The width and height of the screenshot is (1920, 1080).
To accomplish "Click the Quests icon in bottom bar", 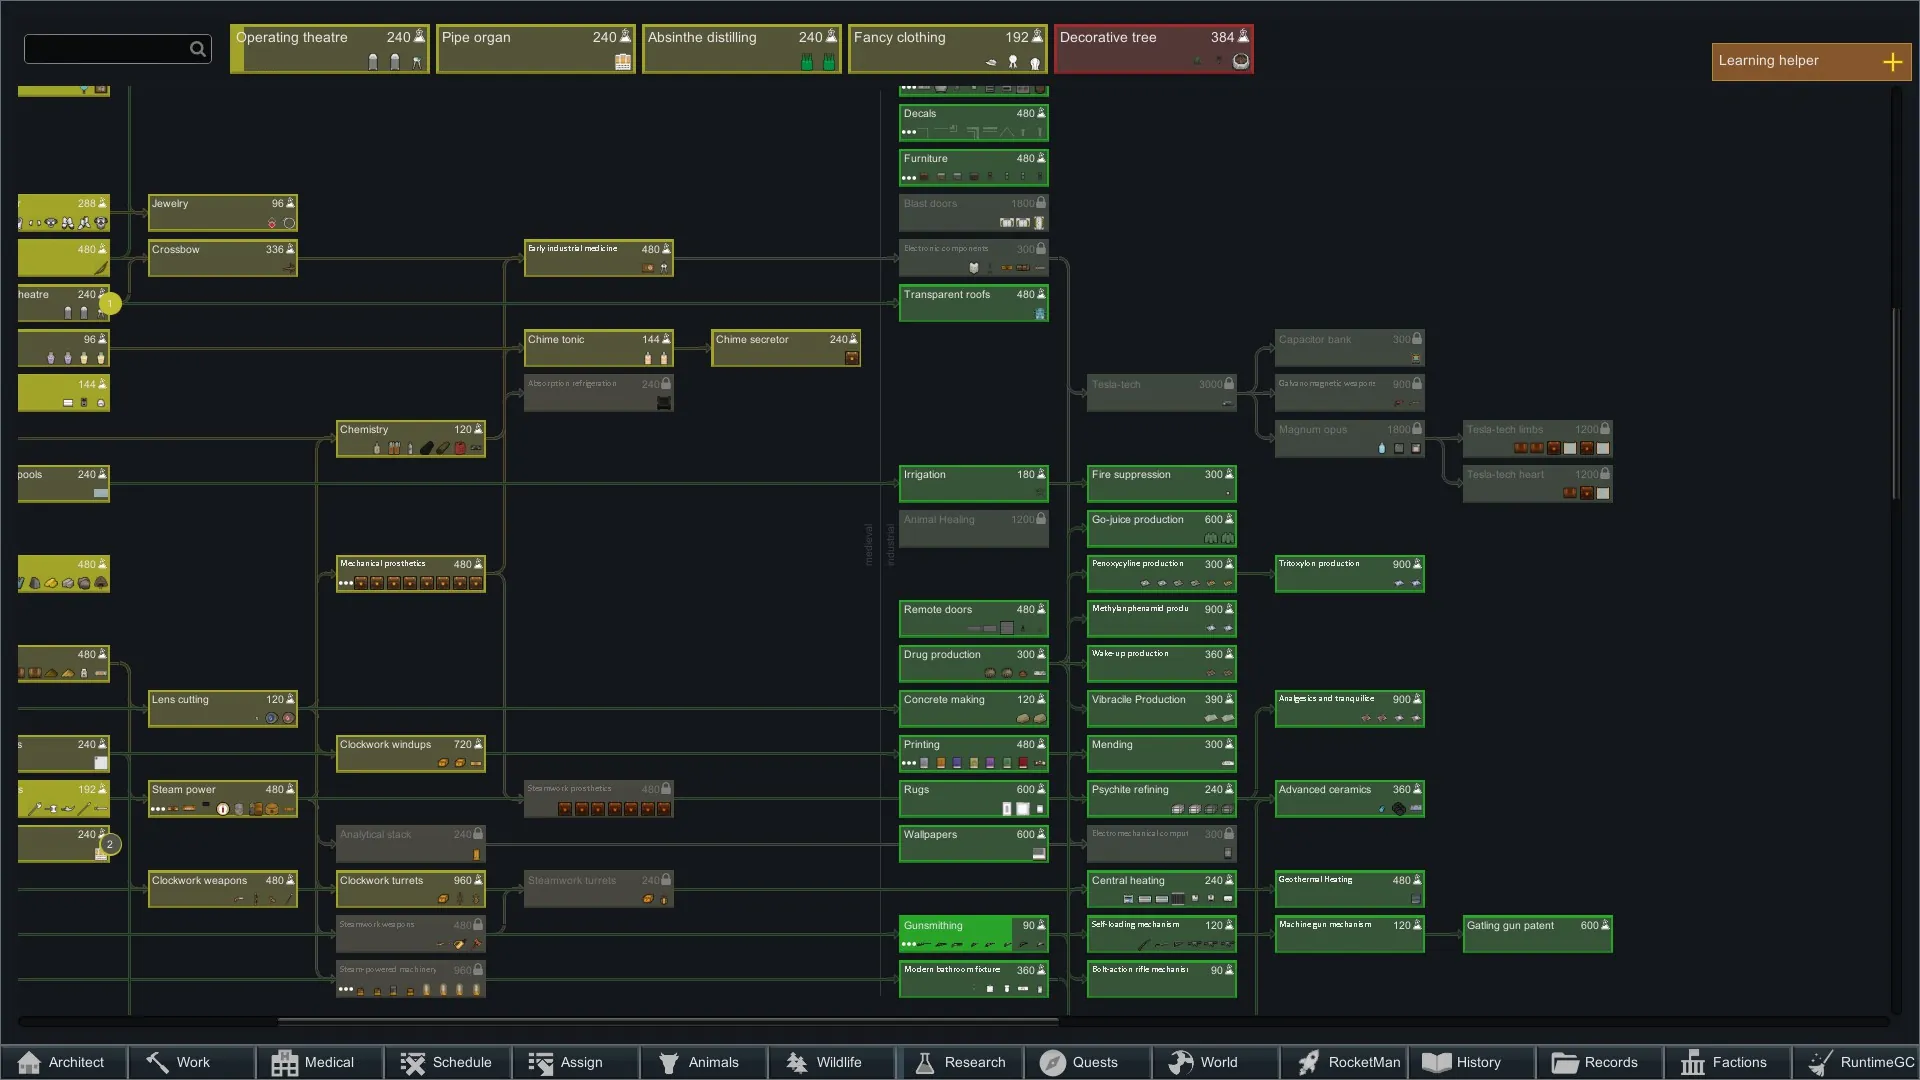I will pyautogui.click(x=1052, y=1062).
